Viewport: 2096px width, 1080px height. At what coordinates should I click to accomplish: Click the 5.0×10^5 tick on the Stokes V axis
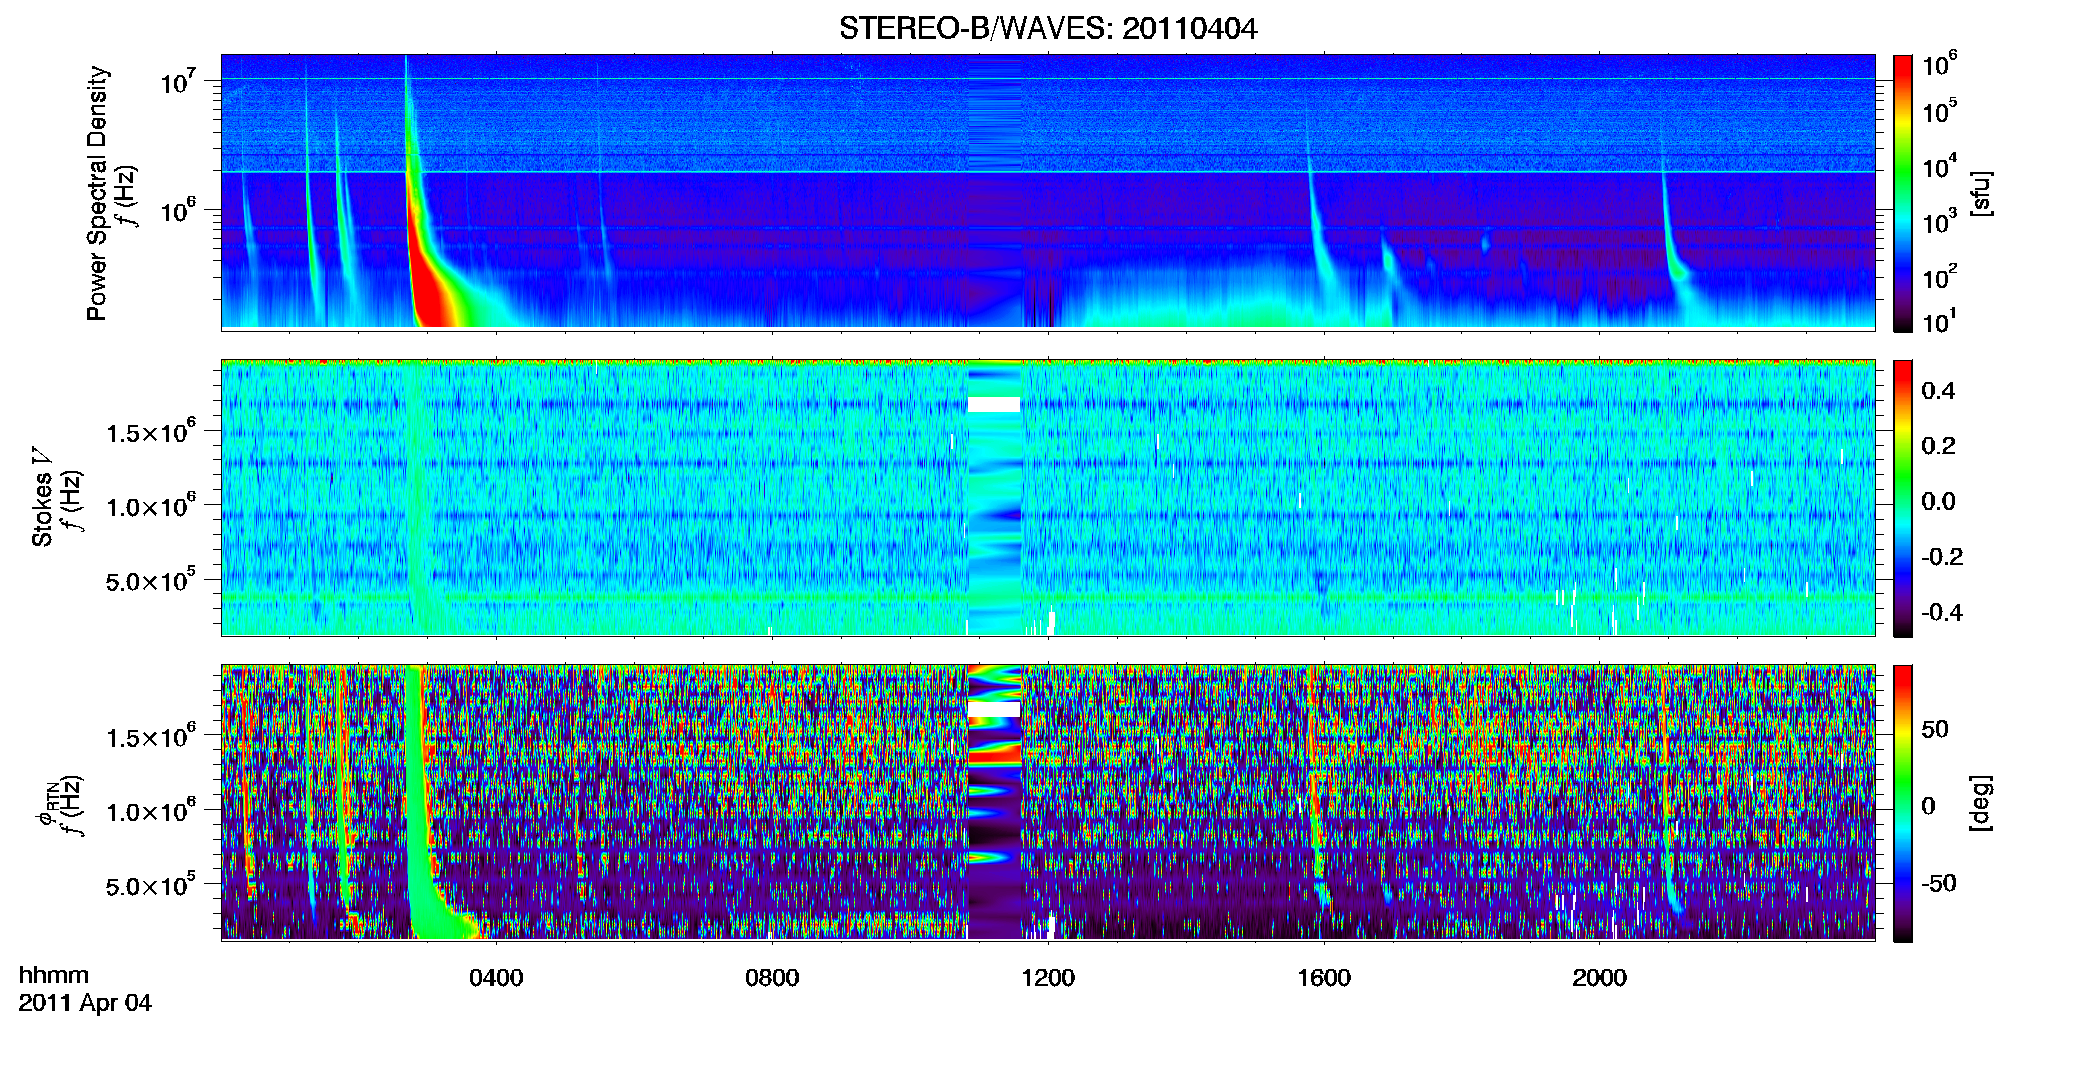click(151, 580)
